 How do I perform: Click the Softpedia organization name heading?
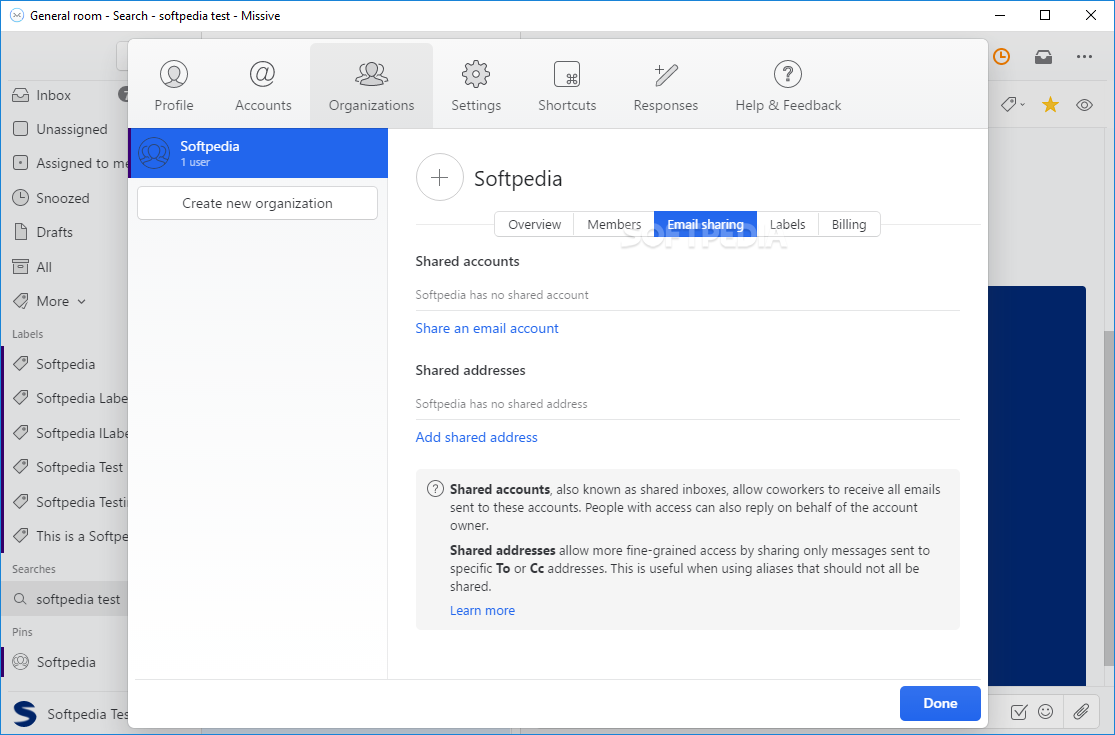point(518,178)
